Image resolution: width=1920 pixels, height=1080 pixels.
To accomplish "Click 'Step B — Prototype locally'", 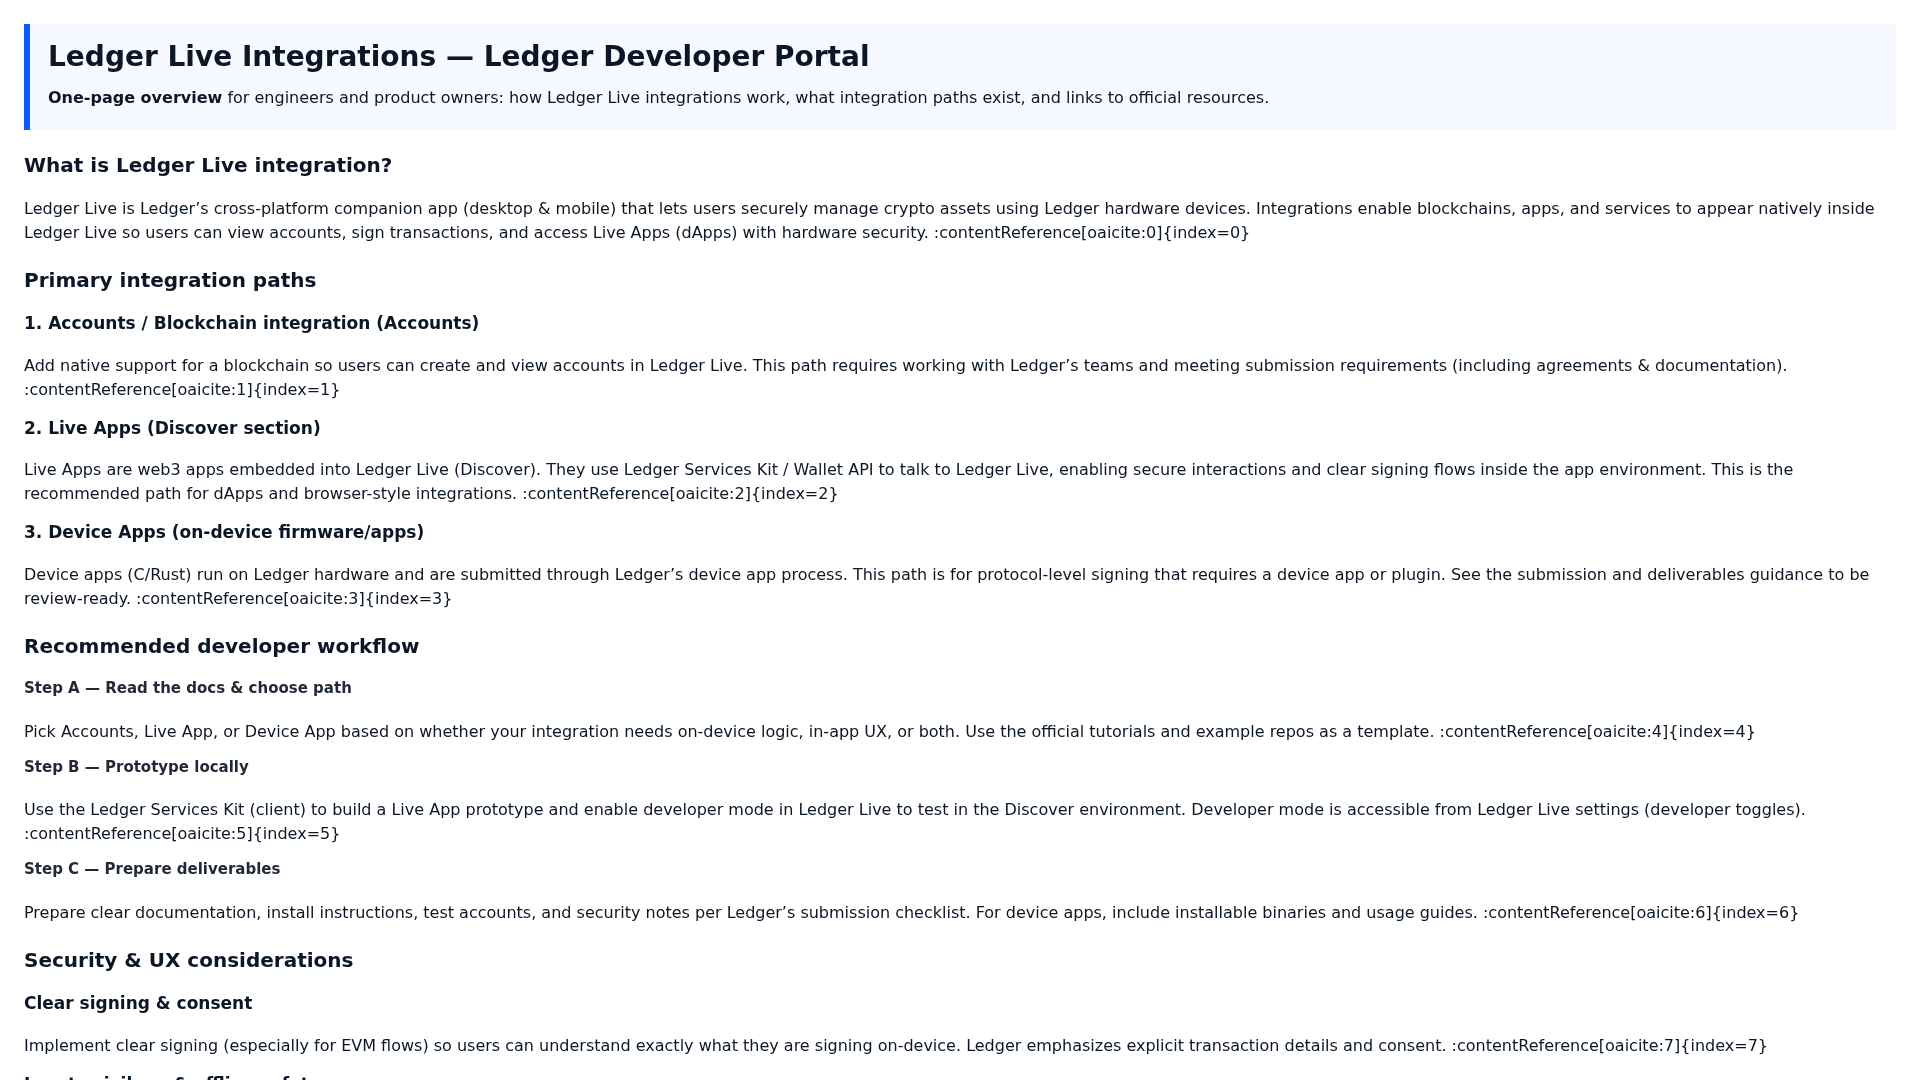I will point(136,767).
